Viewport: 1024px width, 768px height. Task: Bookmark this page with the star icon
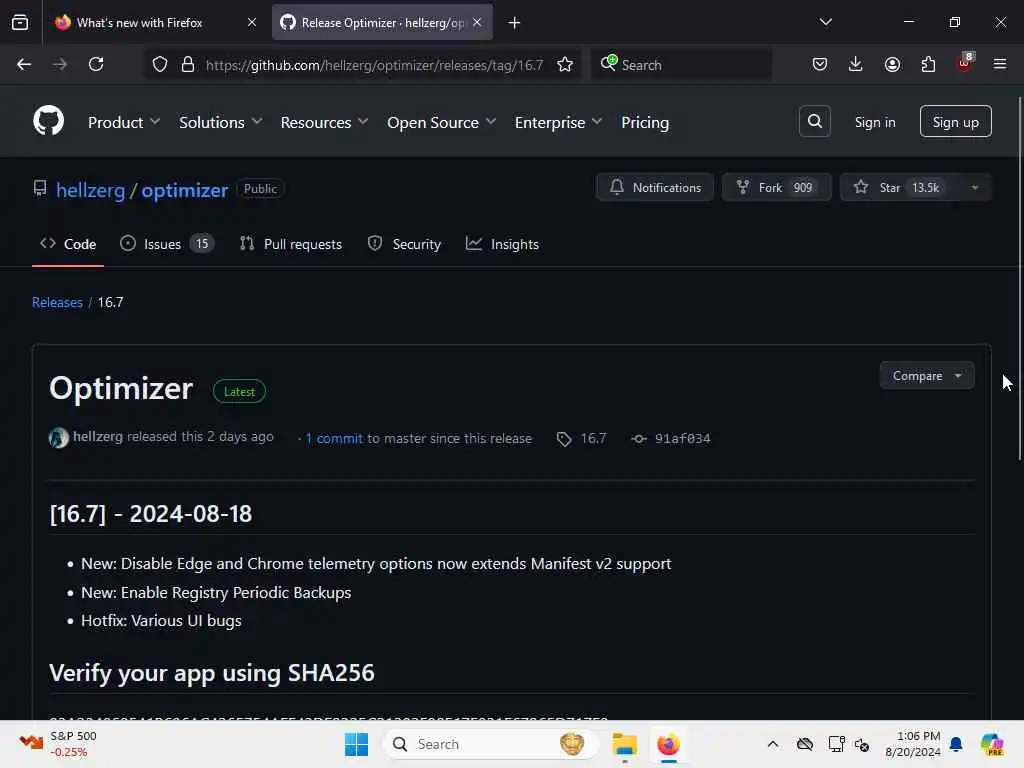pyautogui.click(x=565, y=65)
